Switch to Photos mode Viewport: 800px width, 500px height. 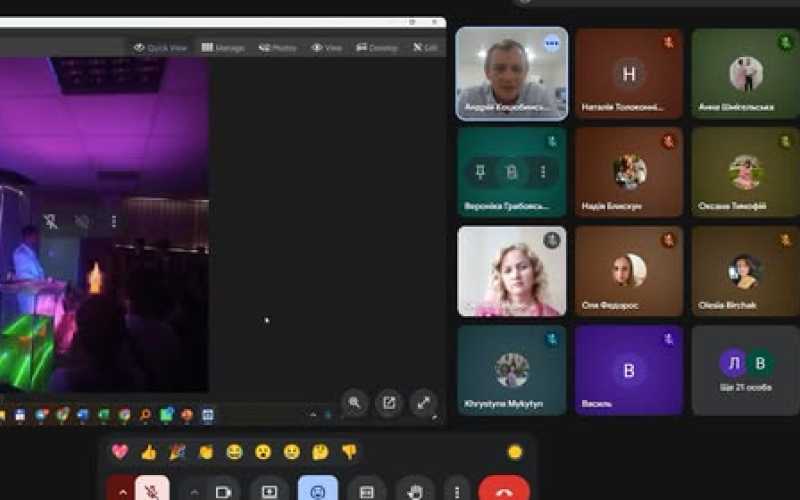pos(278,47)
